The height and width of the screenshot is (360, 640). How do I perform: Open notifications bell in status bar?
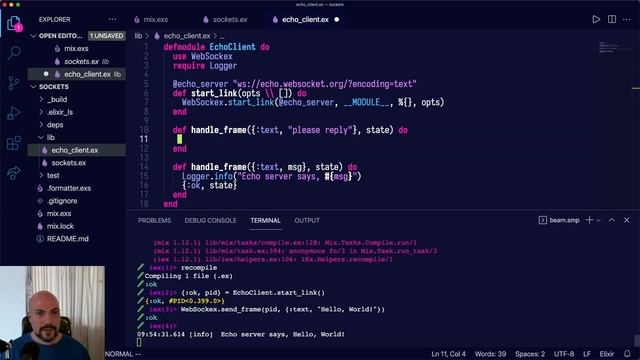627,354
